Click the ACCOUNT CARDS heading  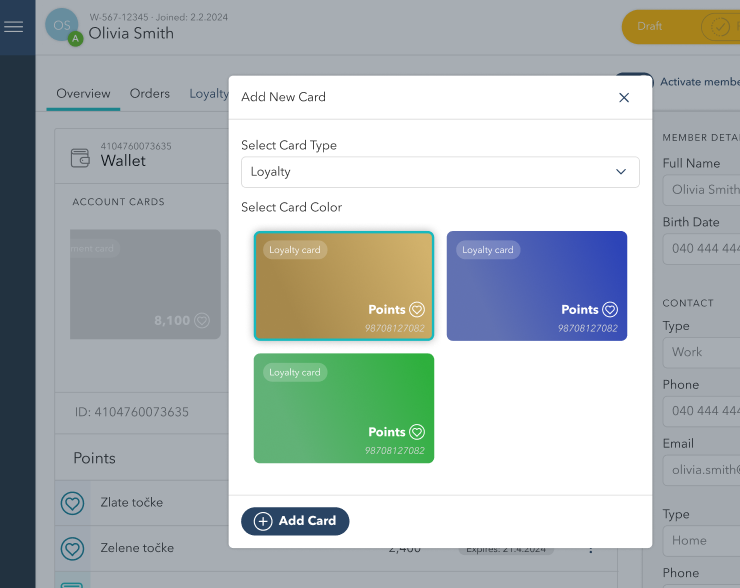pos(118,202)
